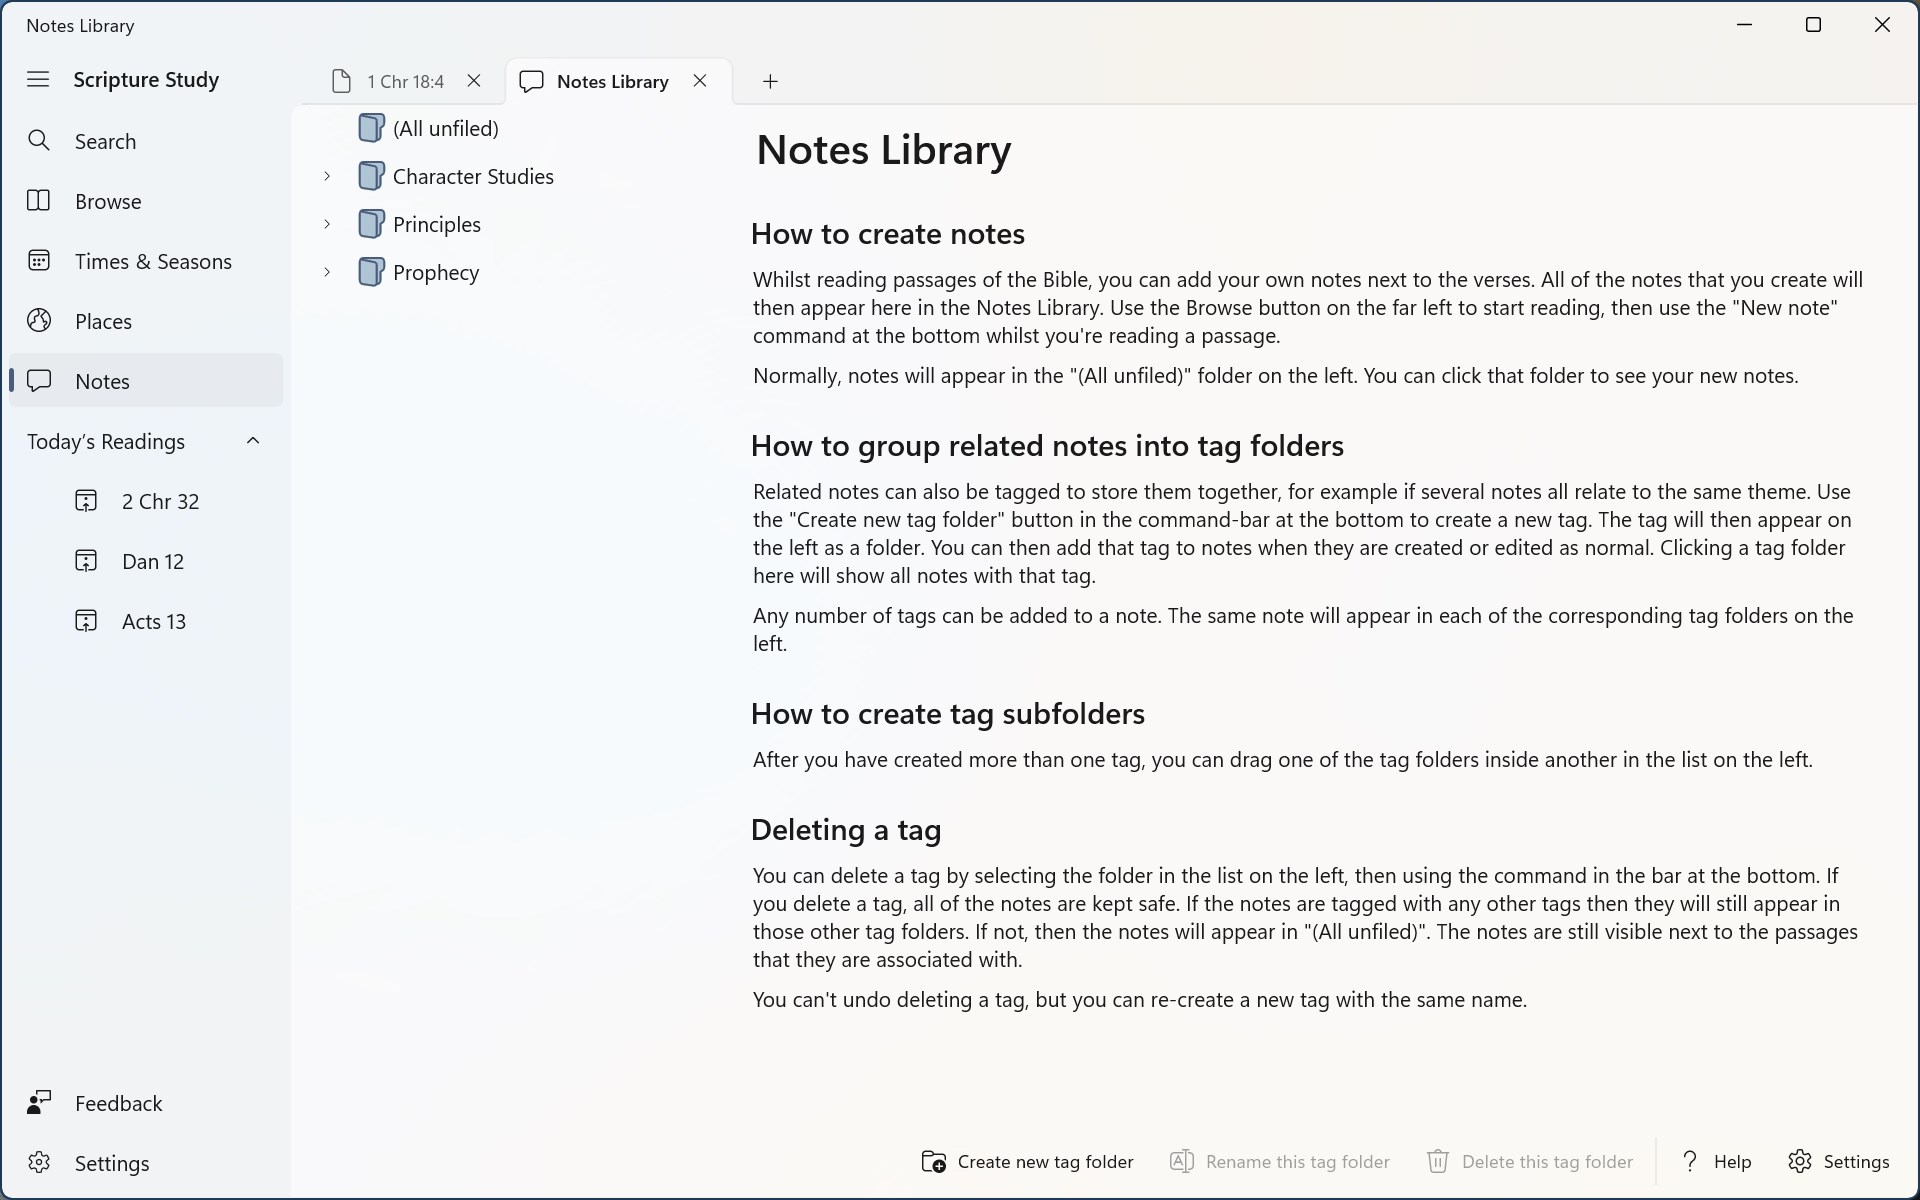This screenshot has width=1920, height=1200.
Task: Expand the Principles tag folder
Action: 327,224
